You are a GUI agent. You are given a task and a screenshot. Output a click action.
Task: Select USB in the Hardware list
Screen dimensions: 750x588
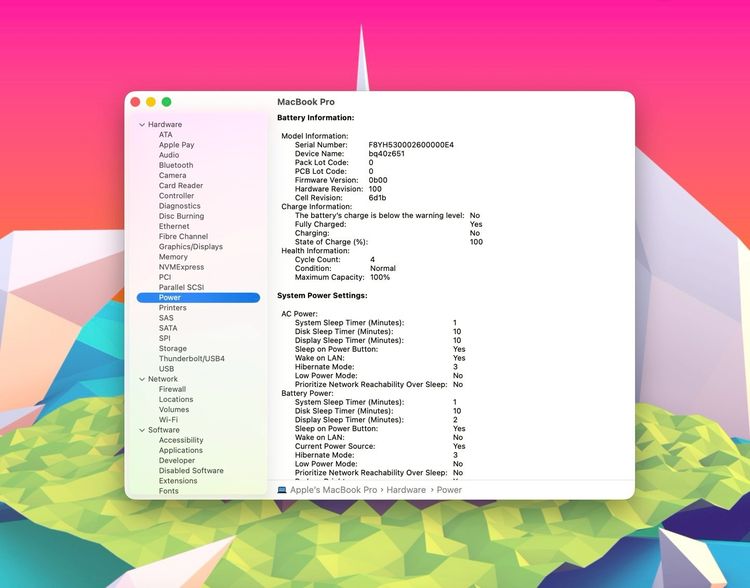click(166, 369)
